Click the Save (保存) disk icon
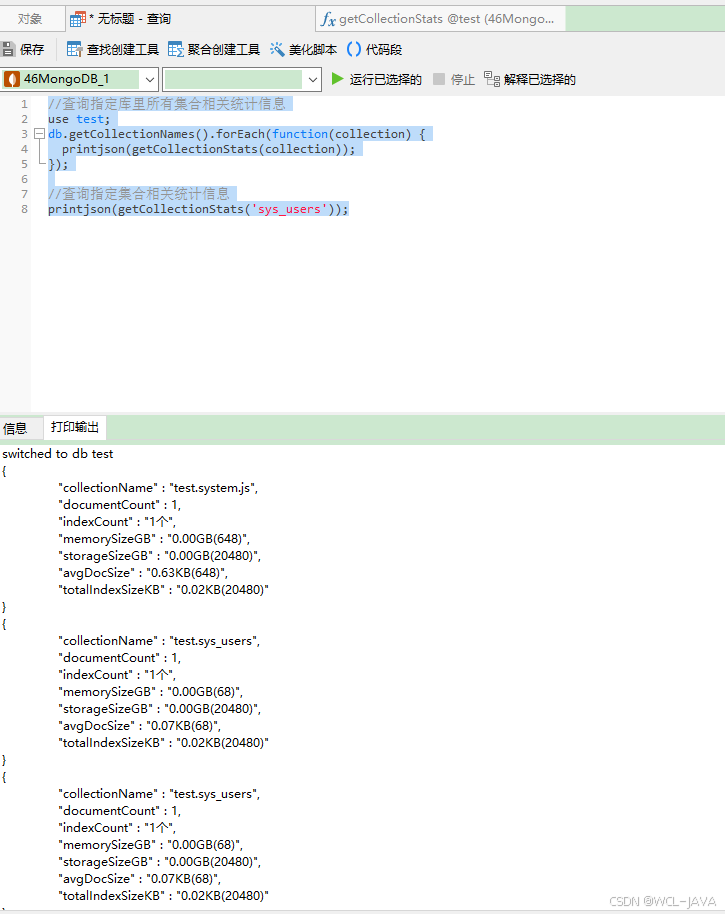Viewport: 725px width, 914px height. (x=8, y=50)
